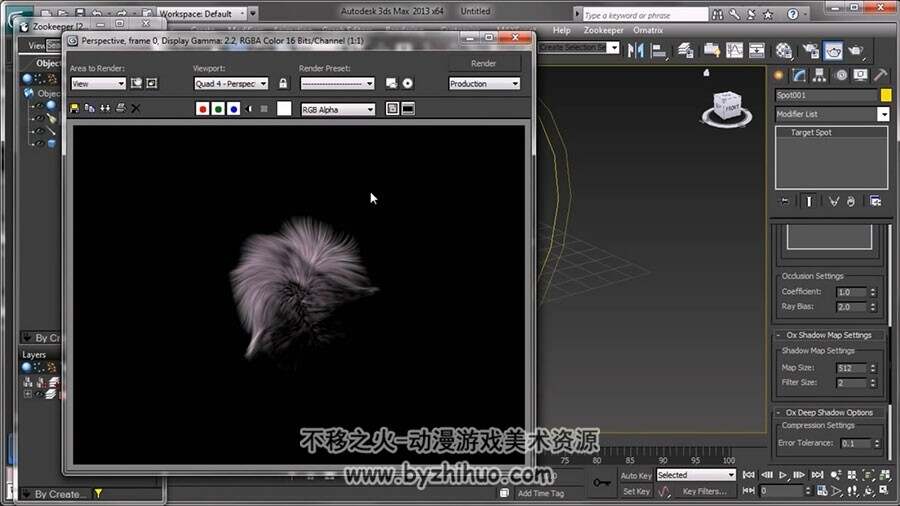
Task: Open the Zookeeper menu
Action: point(603,30)
